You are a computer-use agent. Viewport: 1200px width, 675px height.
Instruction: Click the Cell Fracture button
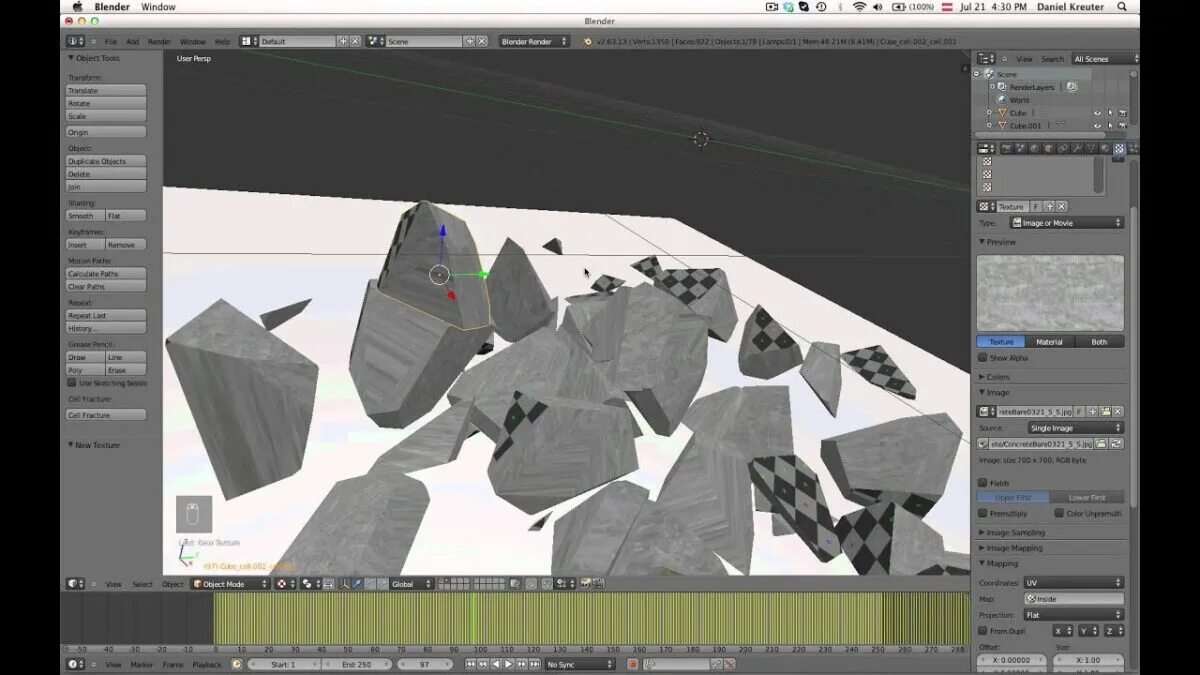pos(105,414)
